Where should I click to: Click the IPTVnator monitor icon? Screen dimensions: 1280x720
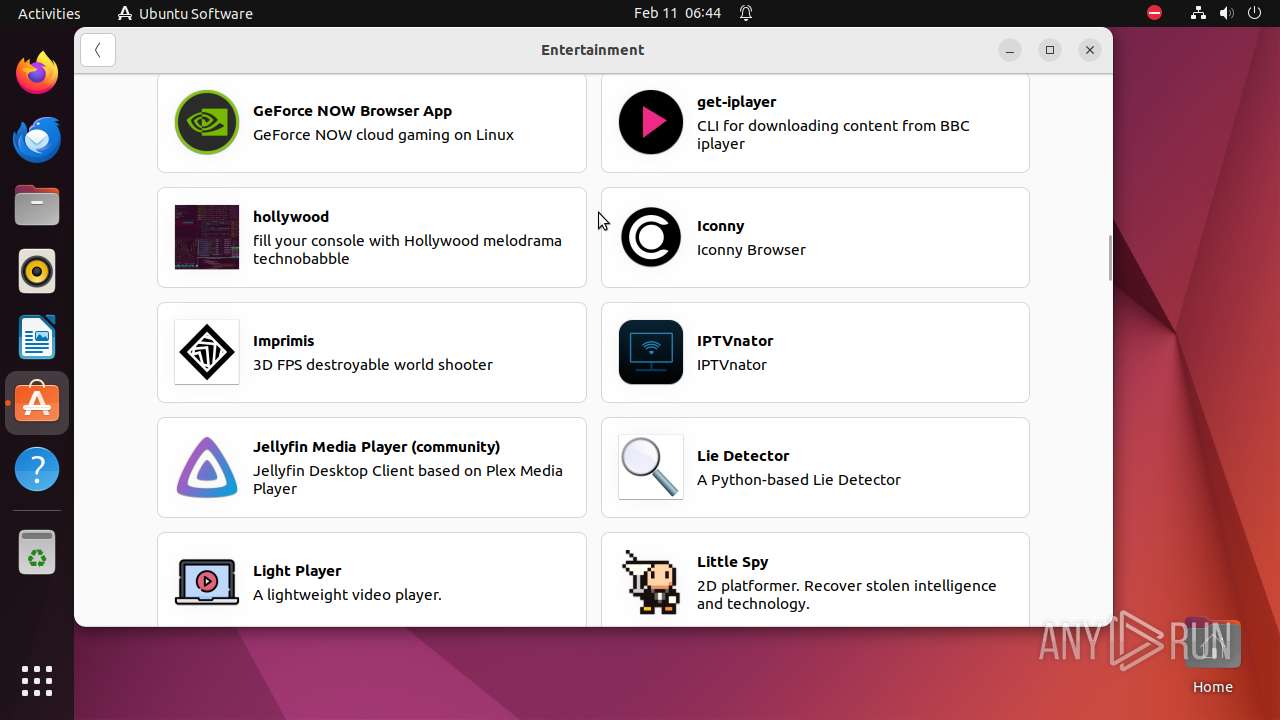pos(651,352)
